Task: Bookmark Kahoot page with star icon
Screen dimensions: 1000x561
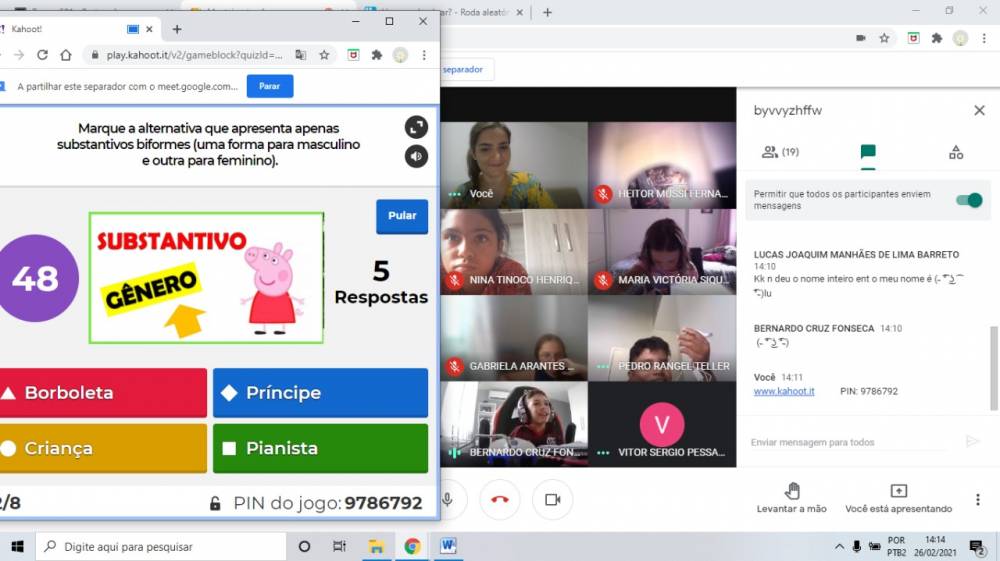Action: click(x=324, y=55)
